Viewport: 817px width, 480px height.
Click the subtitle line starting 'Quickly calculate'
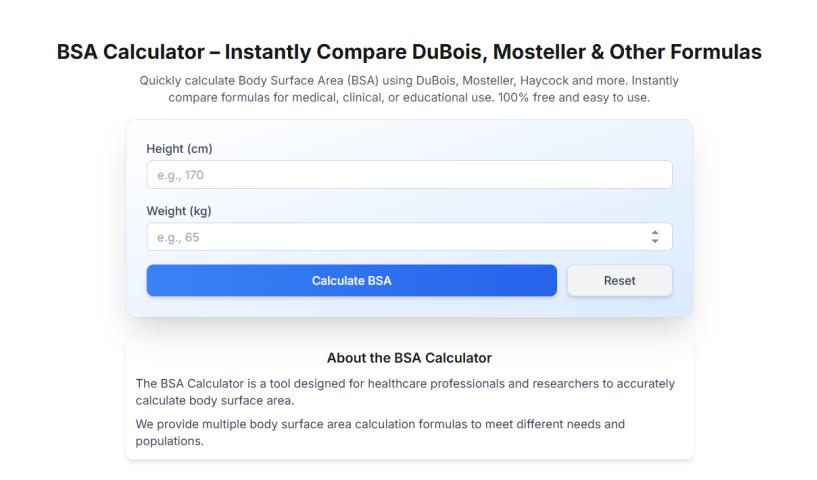pos(409,80)
